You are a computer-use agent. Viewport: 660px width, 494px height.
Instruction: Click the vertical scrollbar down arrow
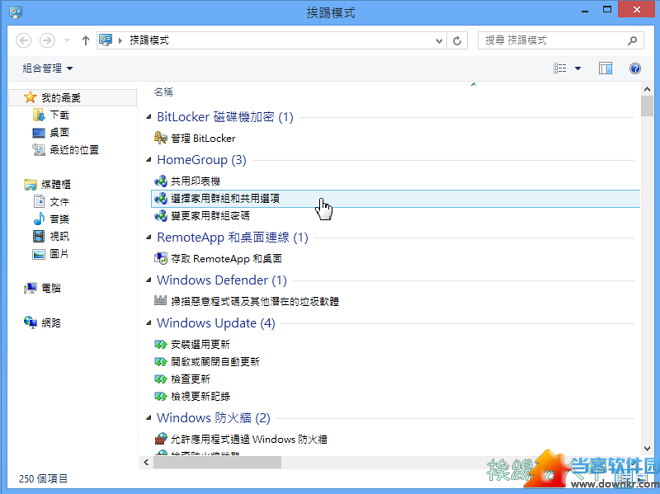click(647, 449)
